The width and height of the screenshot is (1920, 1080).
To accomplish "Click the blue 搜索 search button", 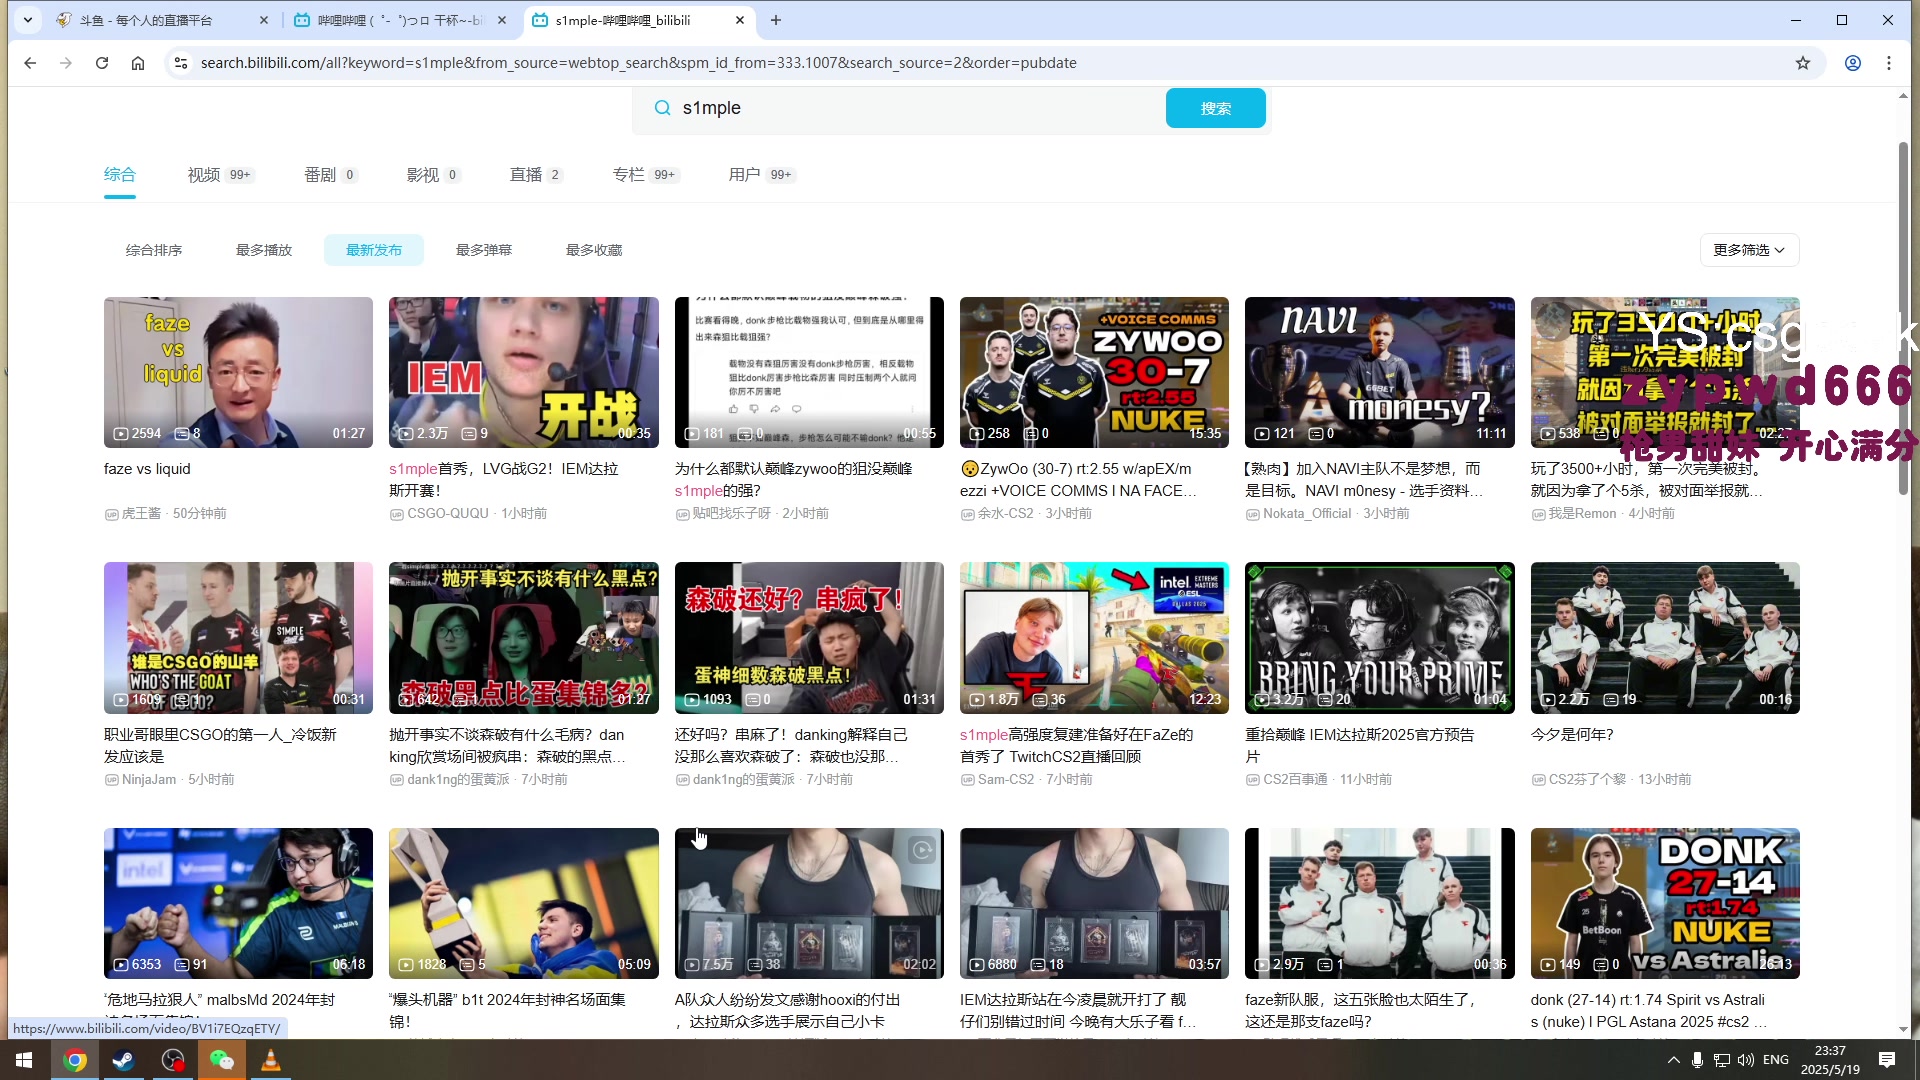I will point(1216,108).
